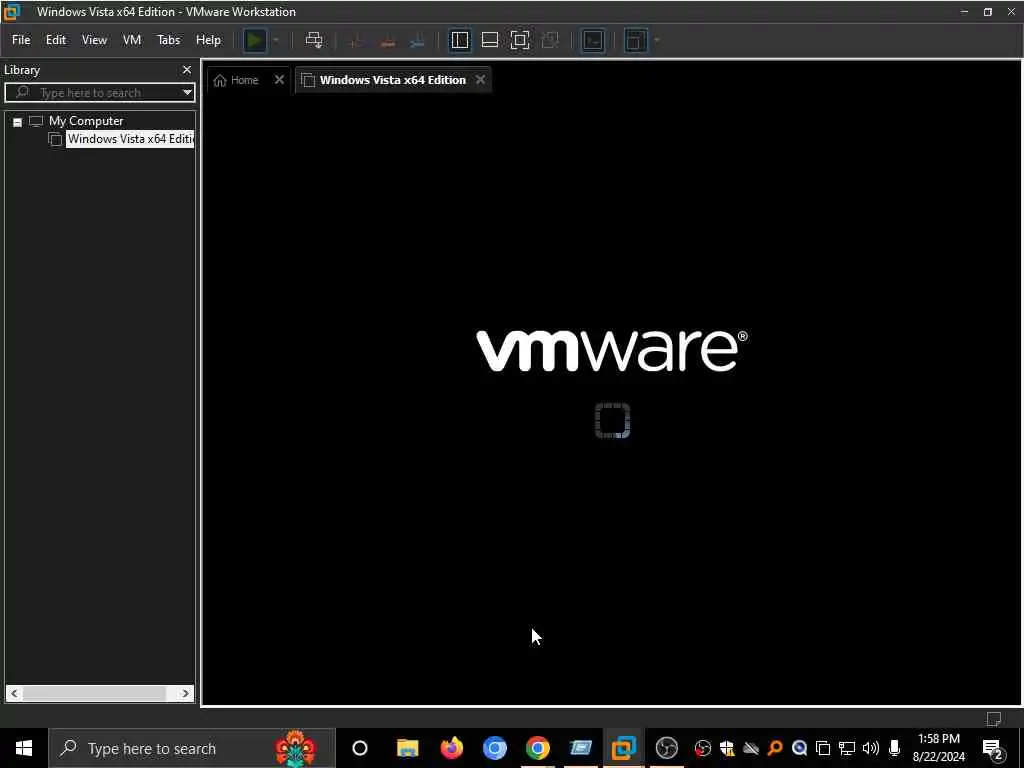Close the Windows Vista x64 Edition tab
Image resolution: width=1024 pixels, height=768 pixels.
click(481, 80)
